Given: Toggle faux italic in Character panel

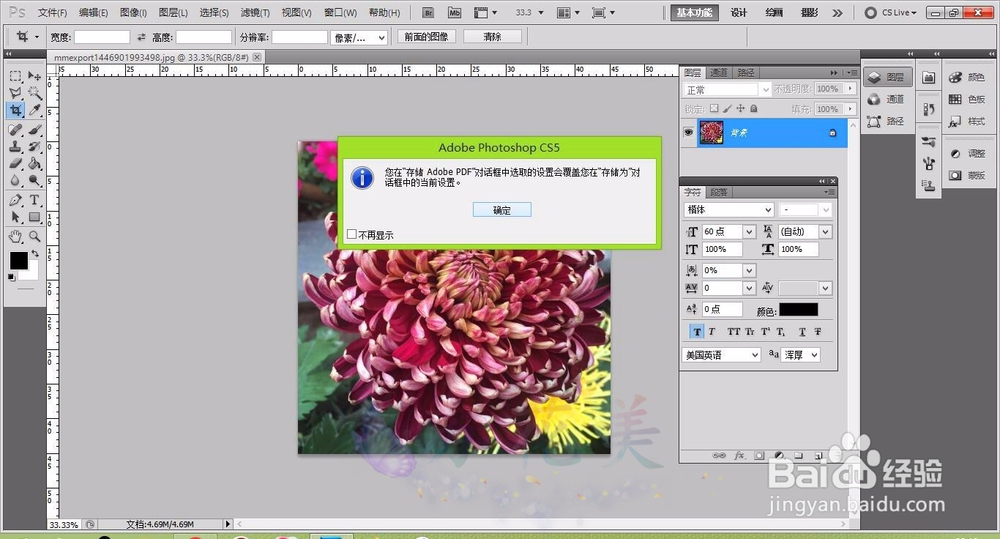Looking at the screenshot, I should (x=712, y=332).
